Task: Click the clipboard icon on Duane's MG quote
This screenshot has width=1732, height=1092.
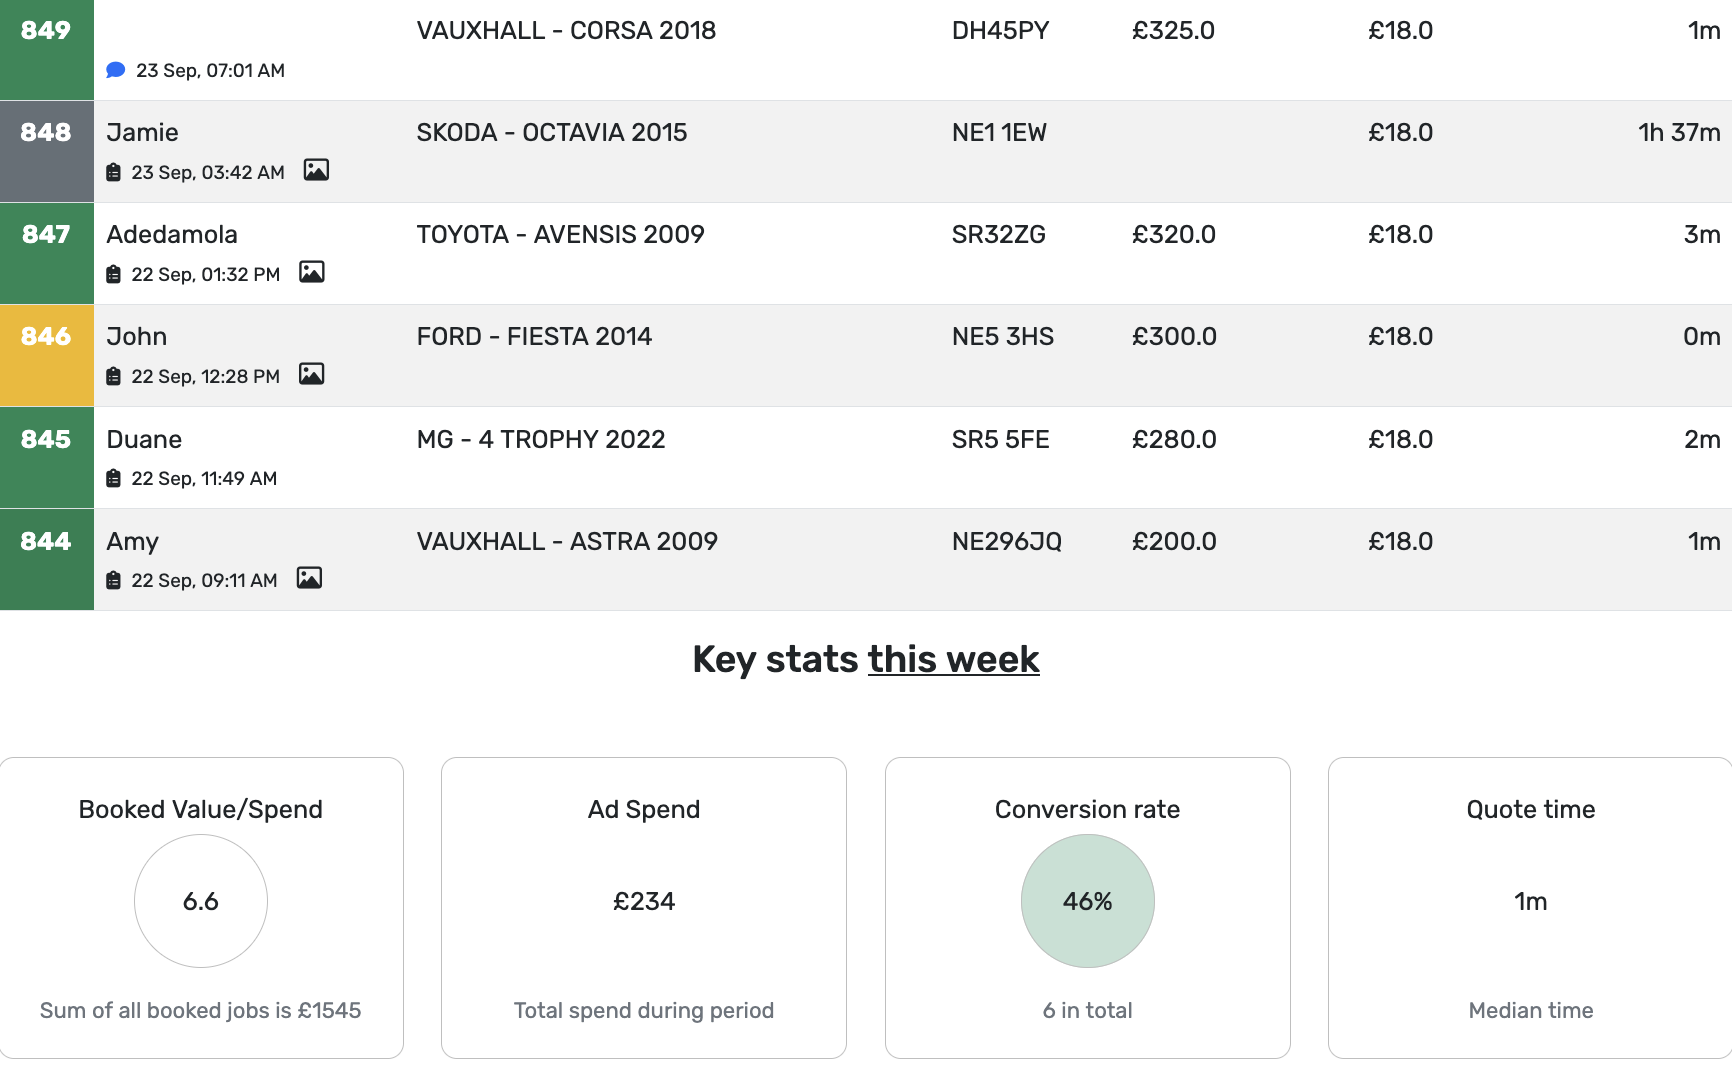Action: (112, 478)
